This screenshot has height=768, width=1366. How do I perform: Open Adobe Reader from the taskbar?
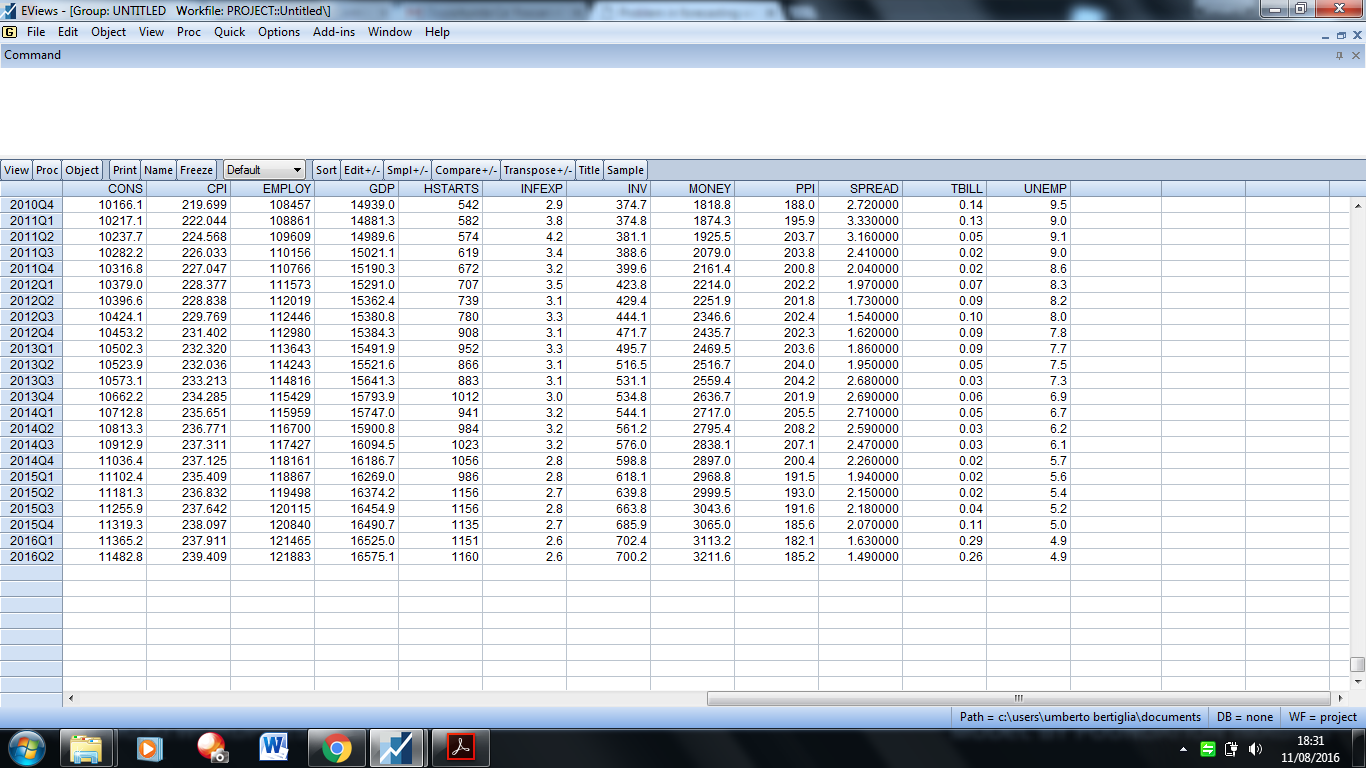point(459,747)
